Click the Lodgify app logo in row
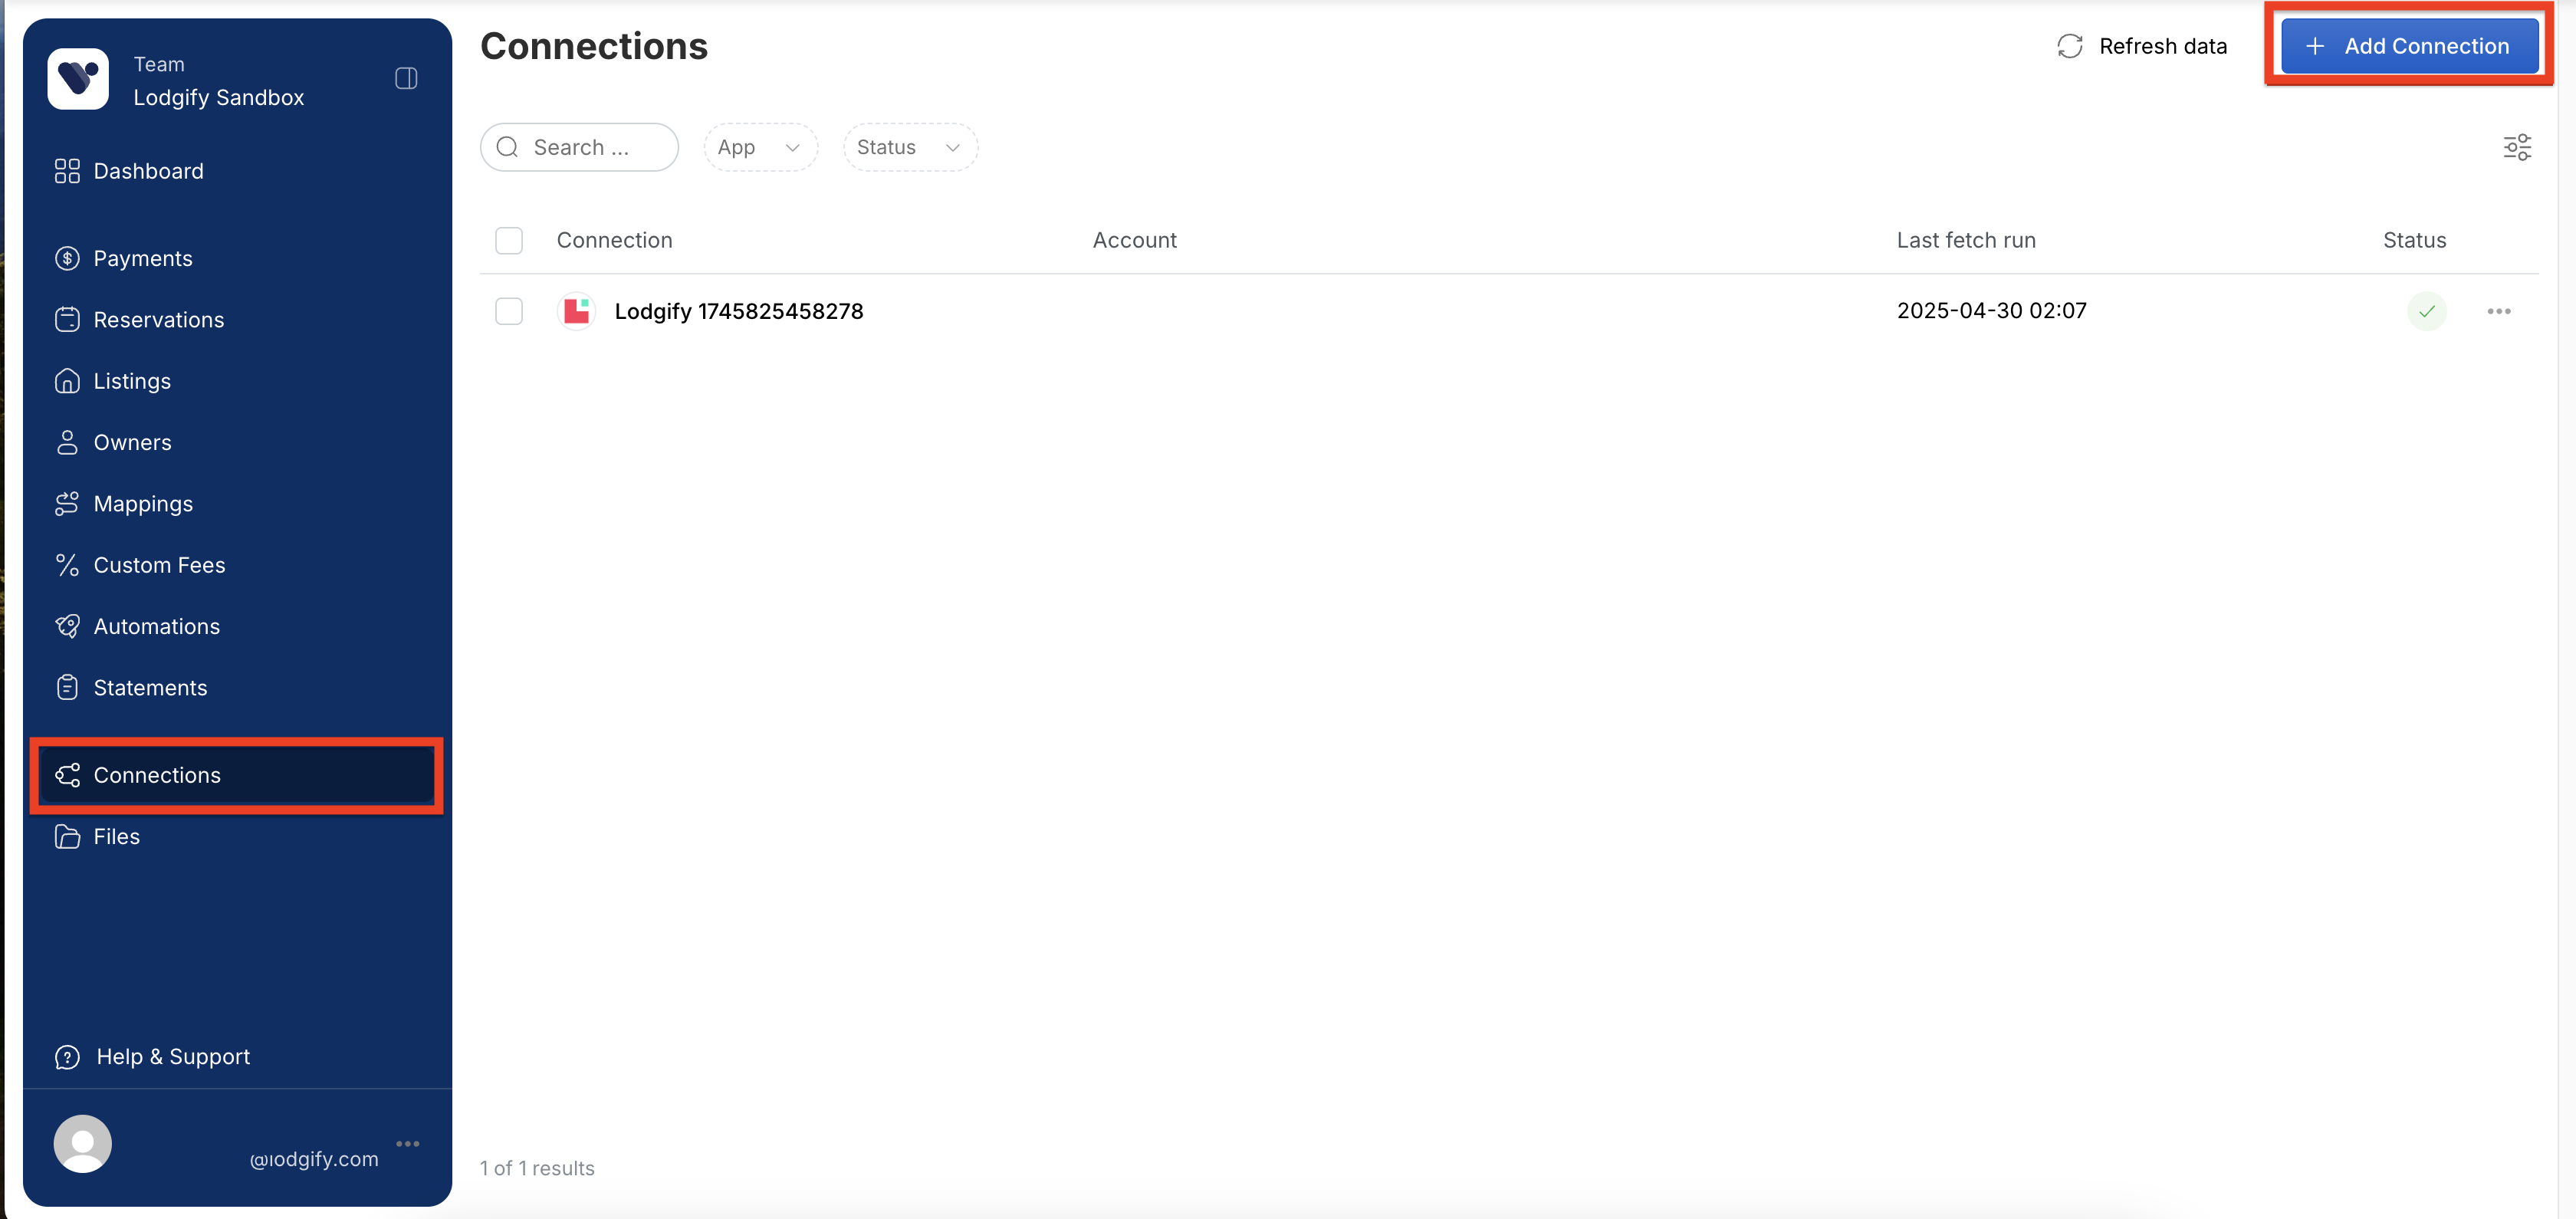This screenshot has width=2576, height=1219. 576,312
